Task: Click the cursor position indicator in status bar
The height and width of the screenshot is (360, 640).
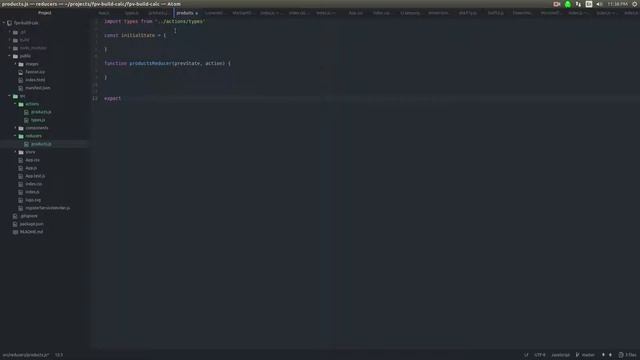Action: coord(59,355)
